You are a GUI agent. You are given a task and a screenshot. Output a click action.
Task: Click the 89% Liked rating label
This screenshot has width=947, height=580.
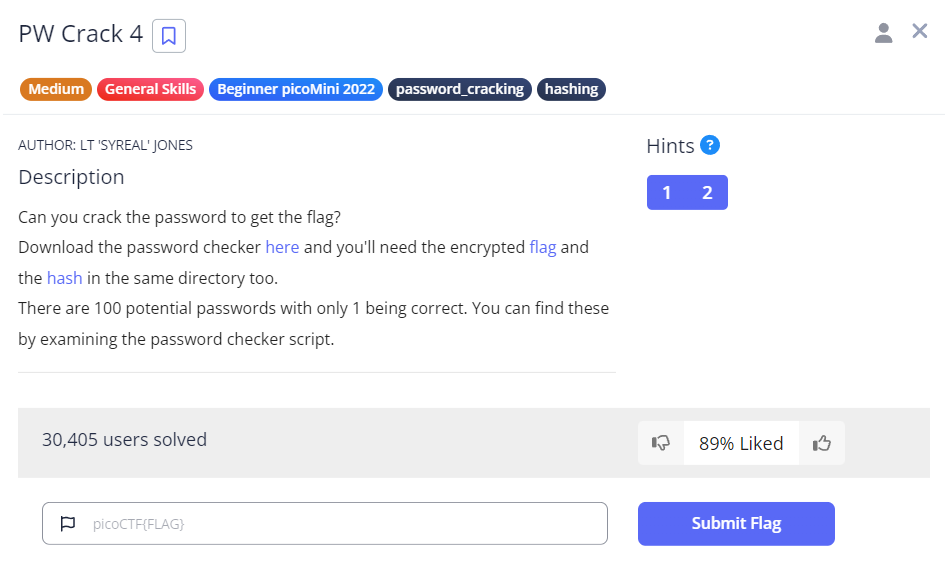(x=741, y=443)
